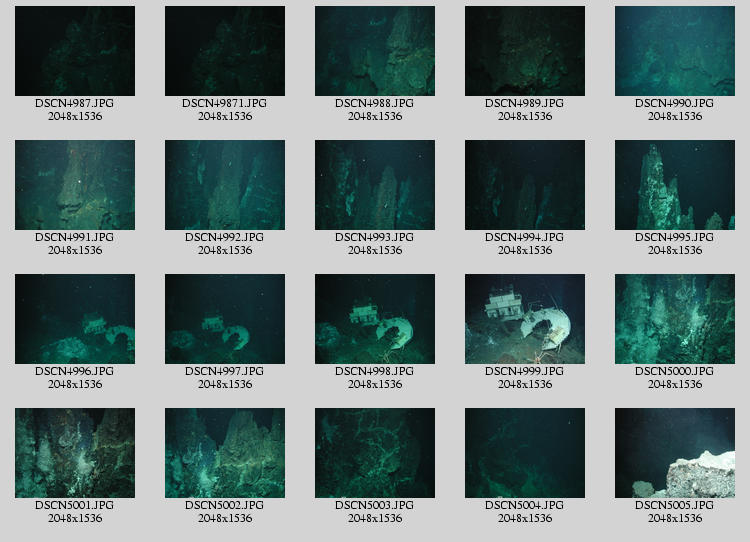Click 2048x1536 dimensions under DSCN4990.JPG
This screenshot has height=542, width=750.
click(x=675, y=116)
